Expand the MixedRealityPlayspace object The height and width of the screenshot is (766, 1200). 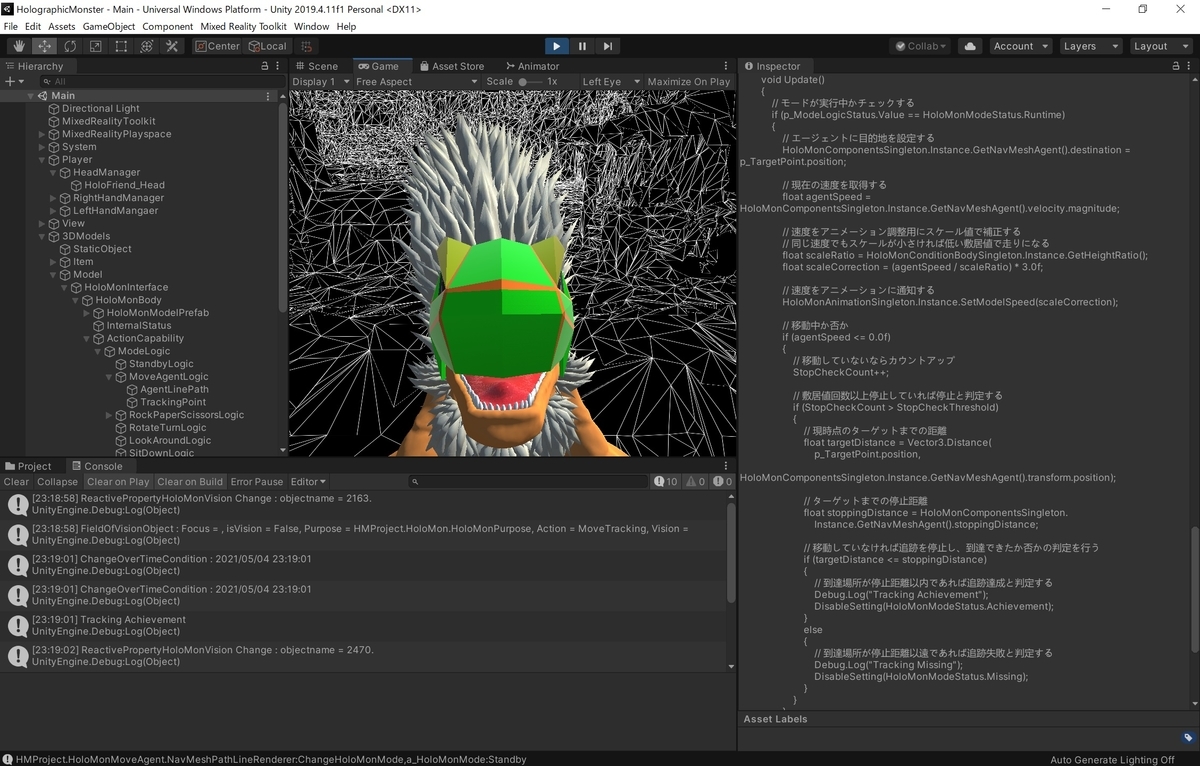click(x=42, y=134)
